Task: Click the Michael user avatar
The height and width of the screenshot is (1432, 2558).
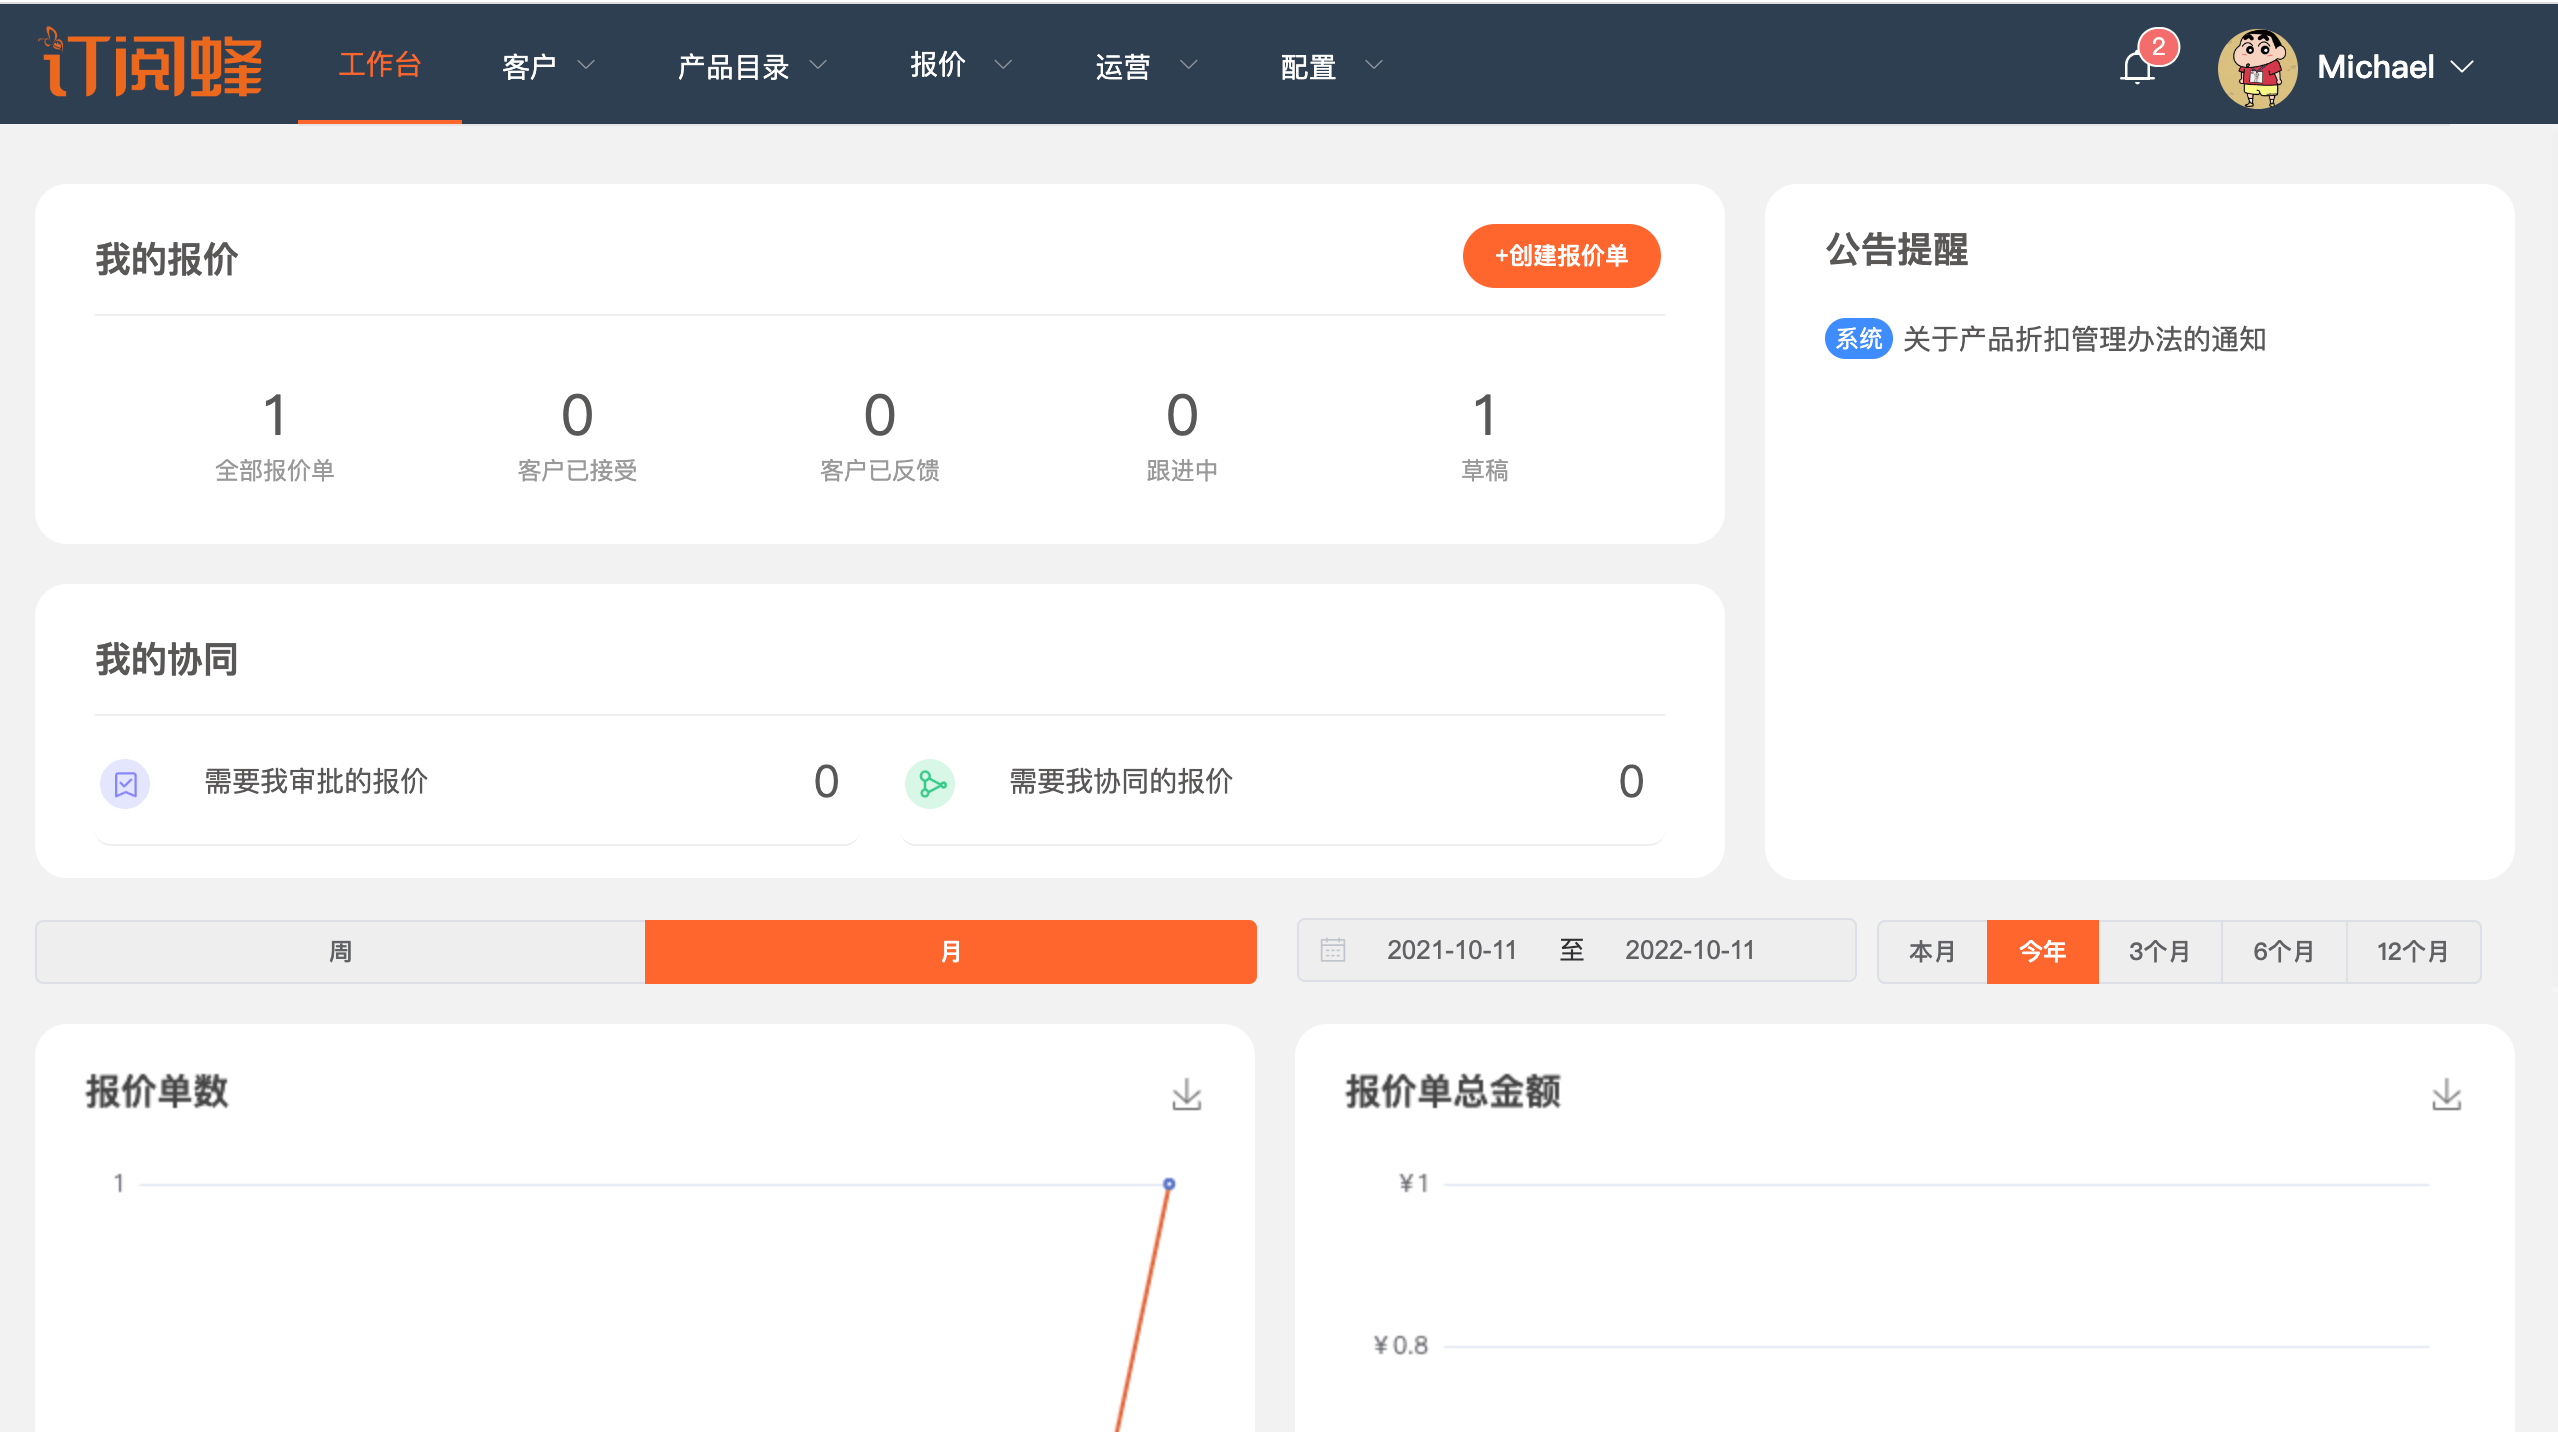Action: [x=2256, y=67]
